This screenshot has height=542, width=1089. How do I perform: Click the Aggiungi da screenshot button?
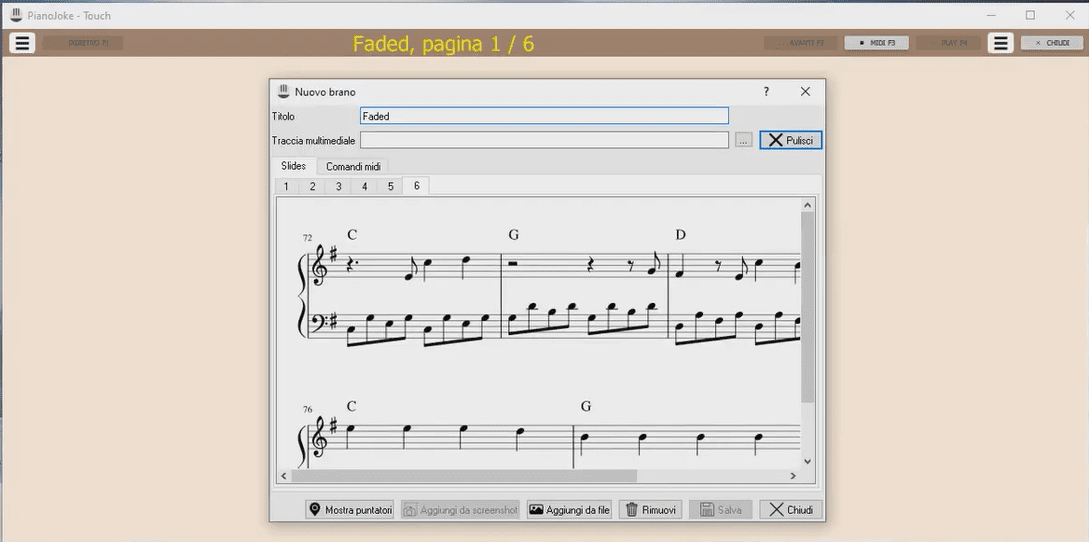pos(460,510)
